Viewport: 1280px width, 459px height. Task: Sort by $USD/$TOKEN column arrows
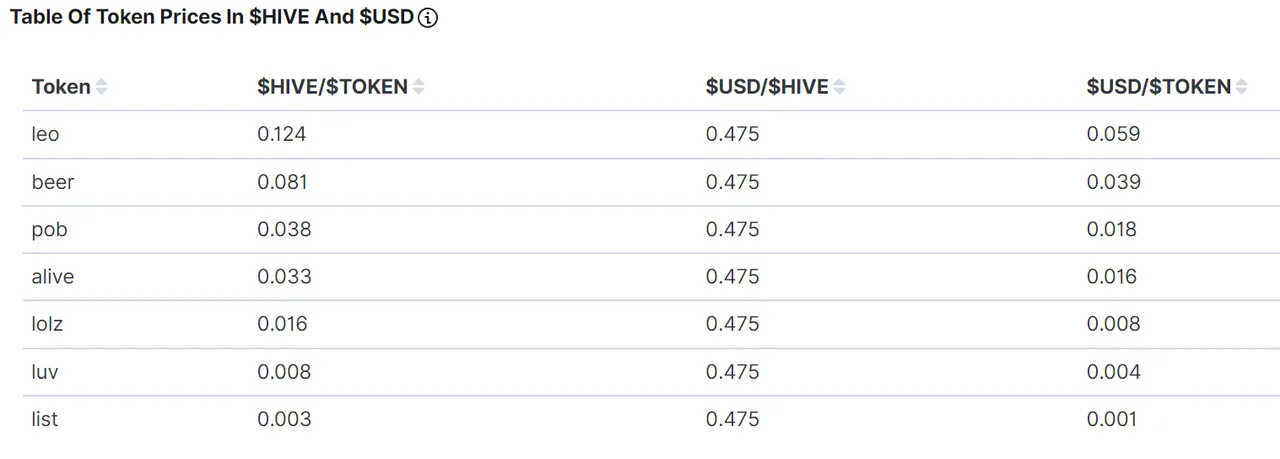[1241, 87]
